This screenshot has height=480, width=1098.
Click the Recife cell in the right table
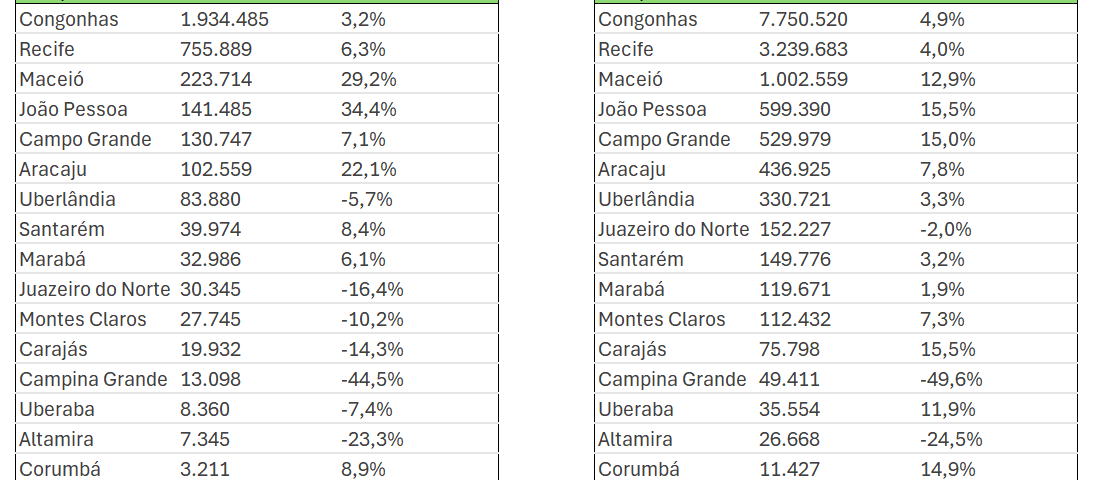[x=626, y=49]
